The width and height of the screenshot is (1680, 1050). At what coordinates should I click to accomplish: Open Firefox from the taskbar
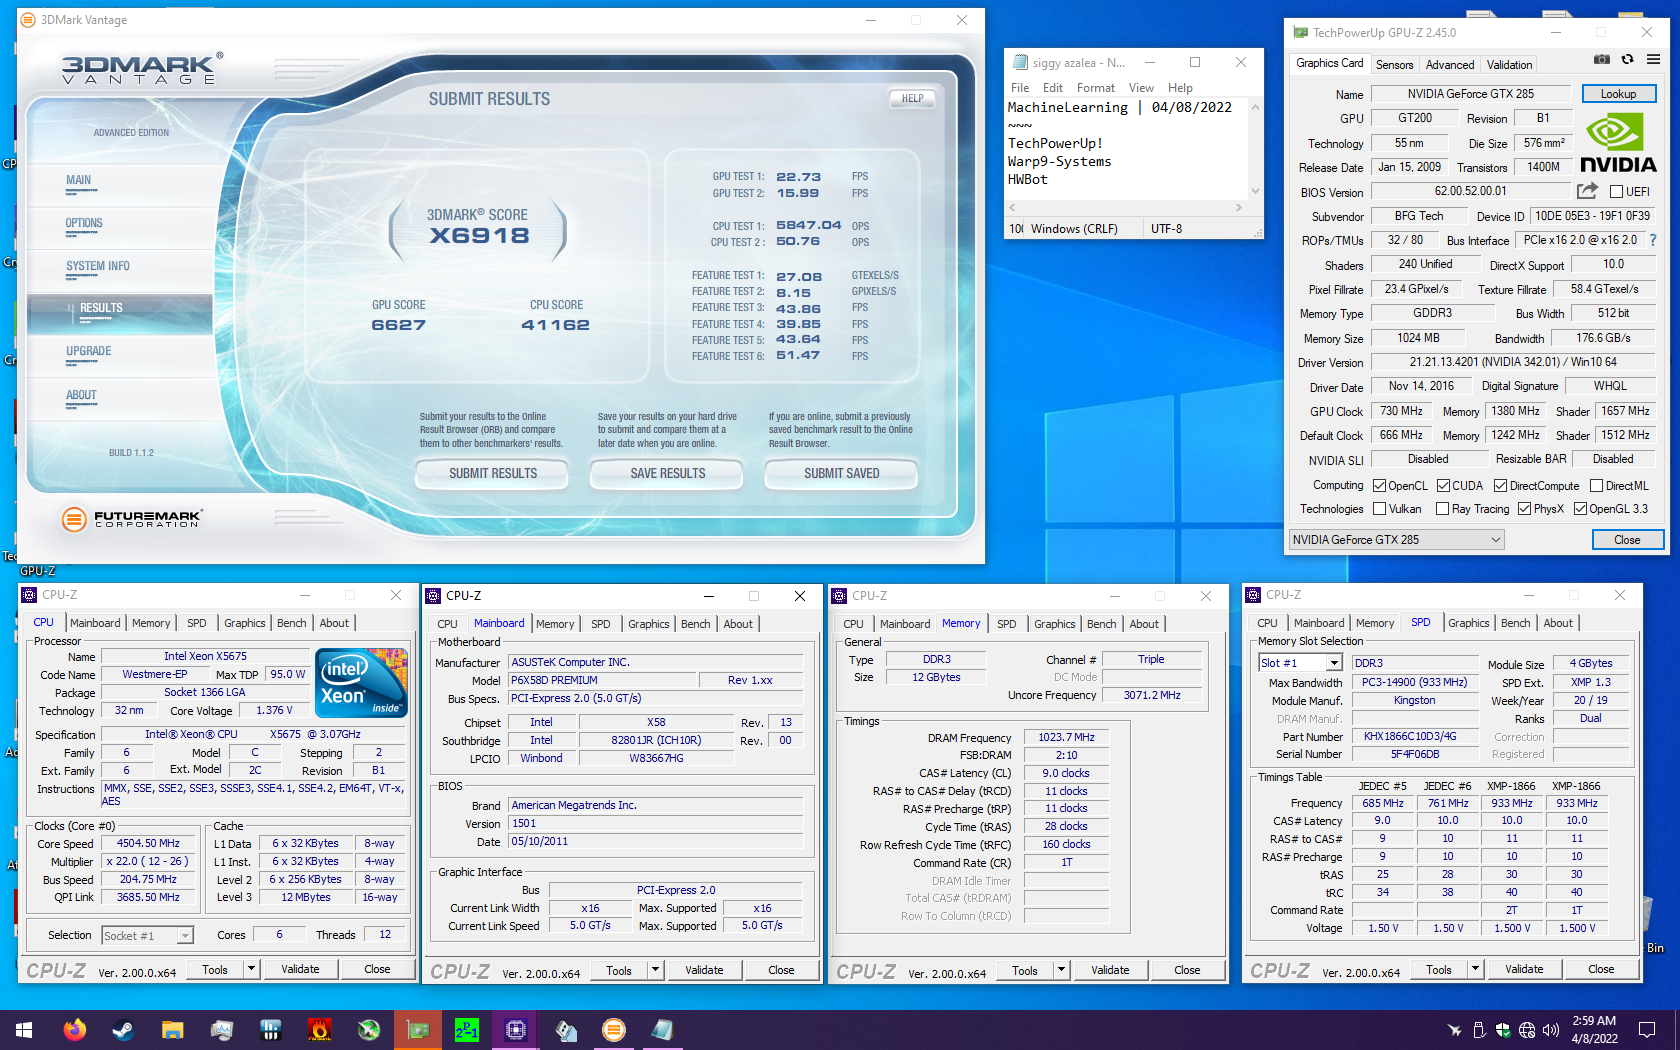(74, 1029)
